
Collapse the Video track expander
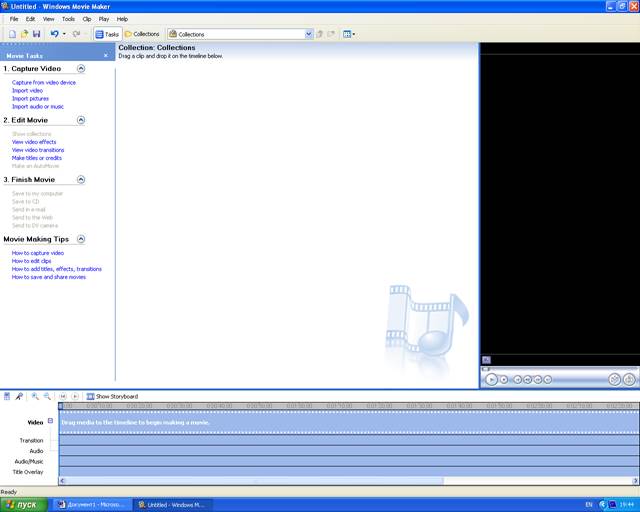point(50,421)
